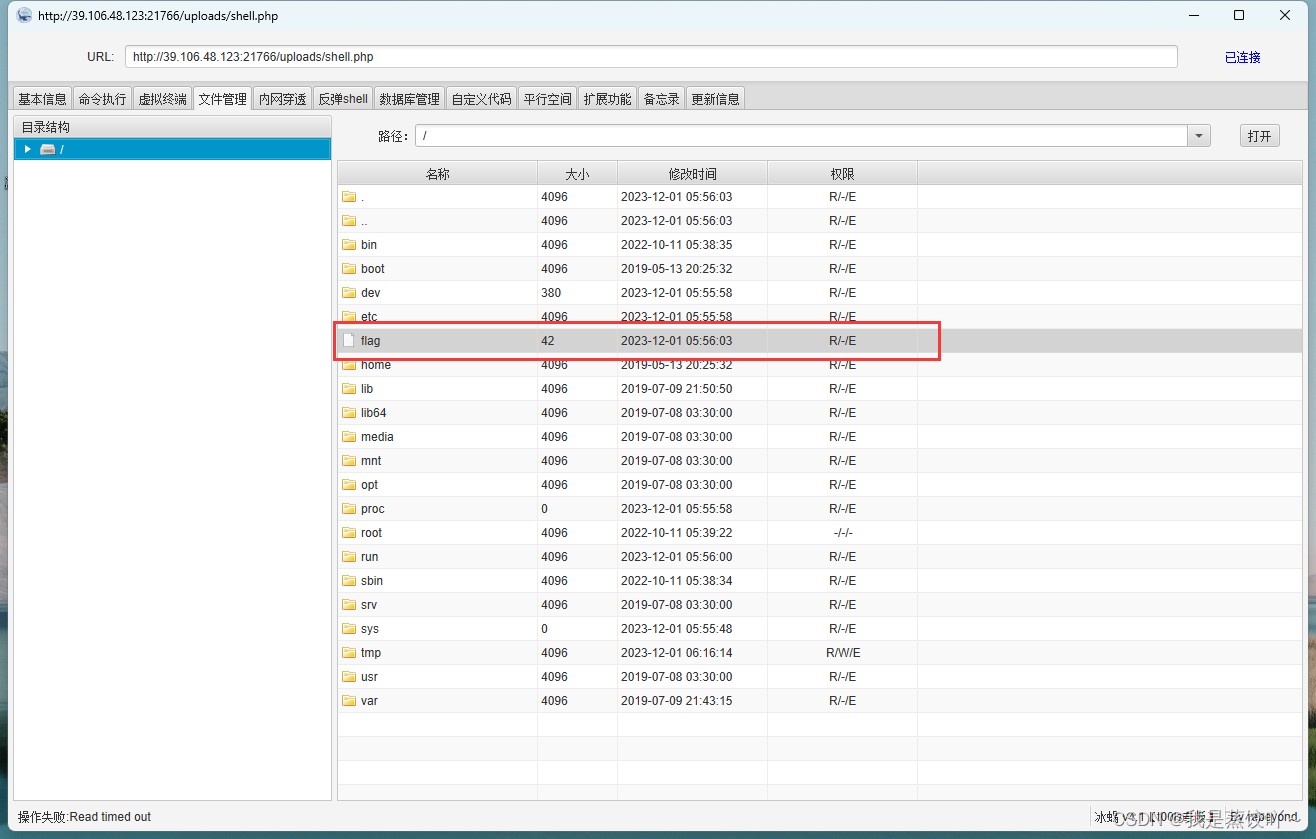
Task: Select the lib64 folder icon
Action: 349,413
